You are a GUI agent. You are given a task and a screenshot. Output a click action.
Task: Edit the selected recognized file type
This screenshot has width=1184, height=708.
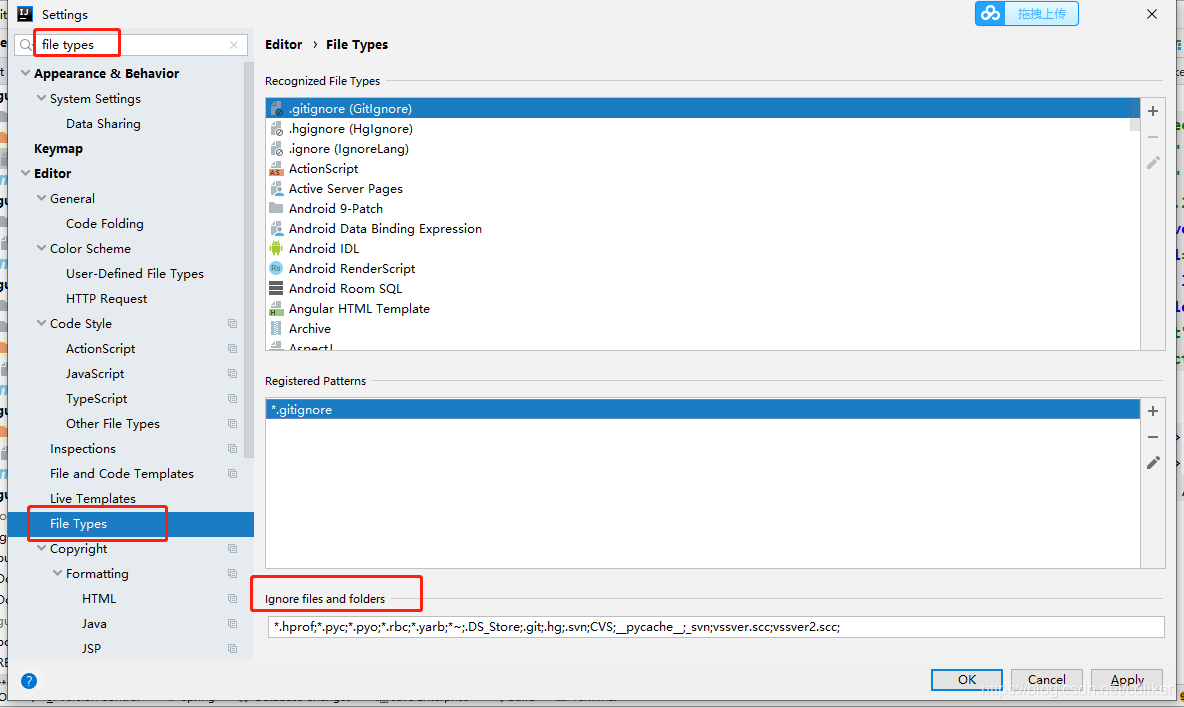tap(1152, 162)
